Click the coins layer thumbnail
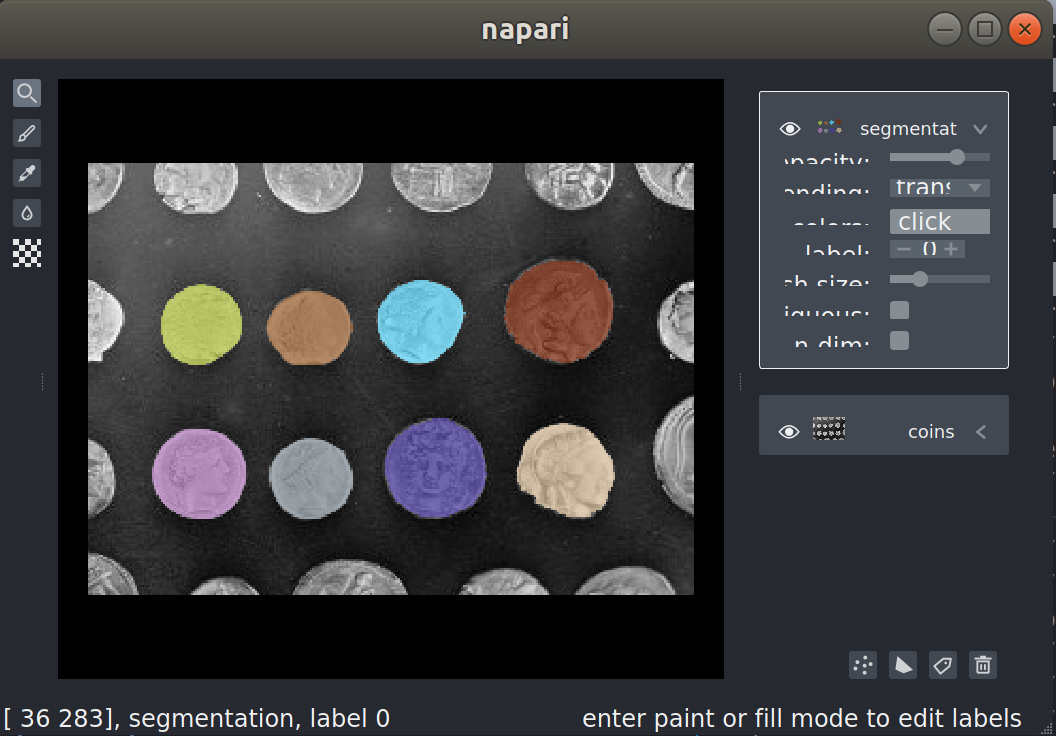The width and height of the screenshot is (1056, 736). [828, 428]
